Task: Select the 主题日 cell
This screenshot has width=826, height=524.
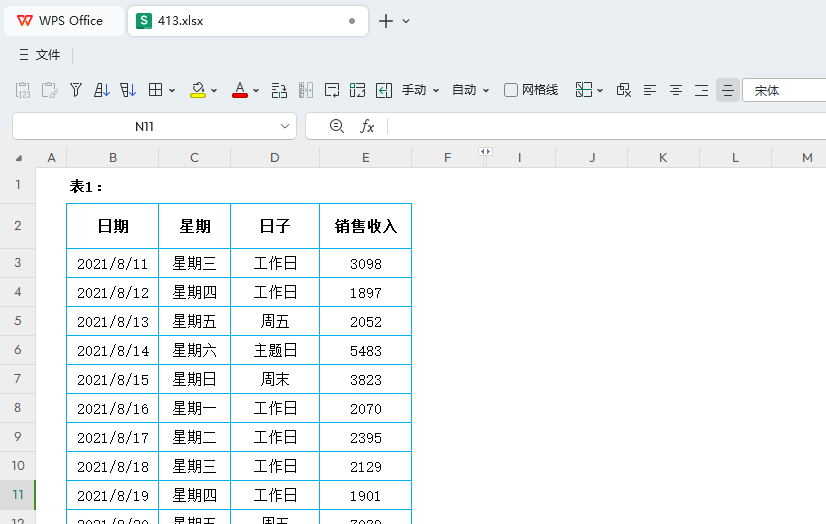Action: [x=275, y=350]
